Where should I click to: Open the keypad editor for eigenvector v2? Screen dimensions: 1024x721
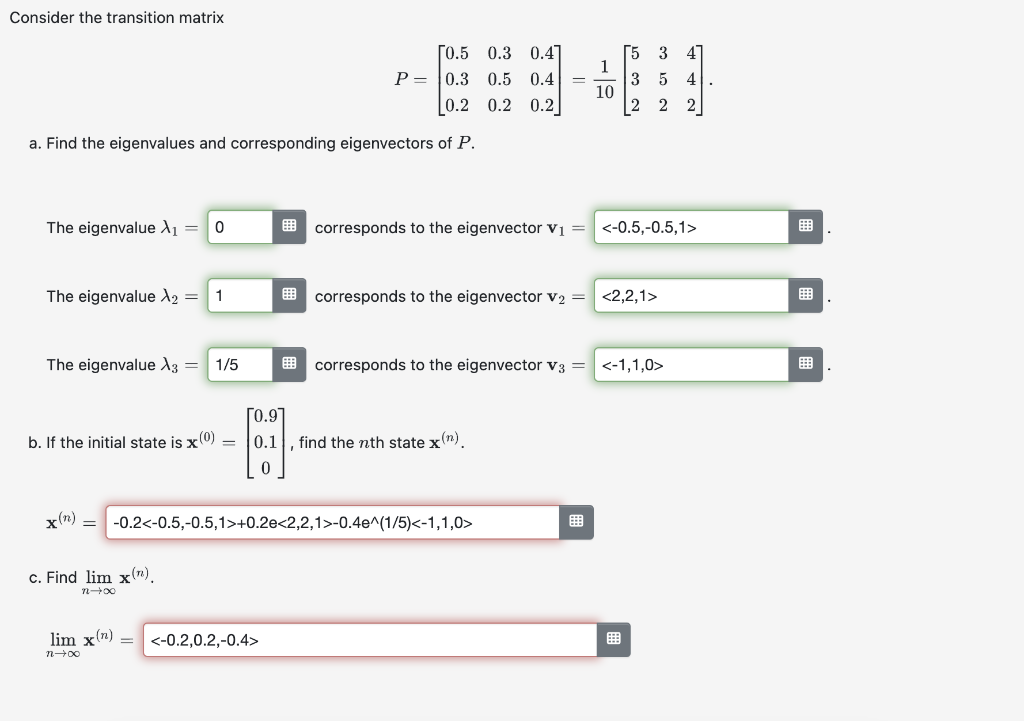tap(806, 296)
